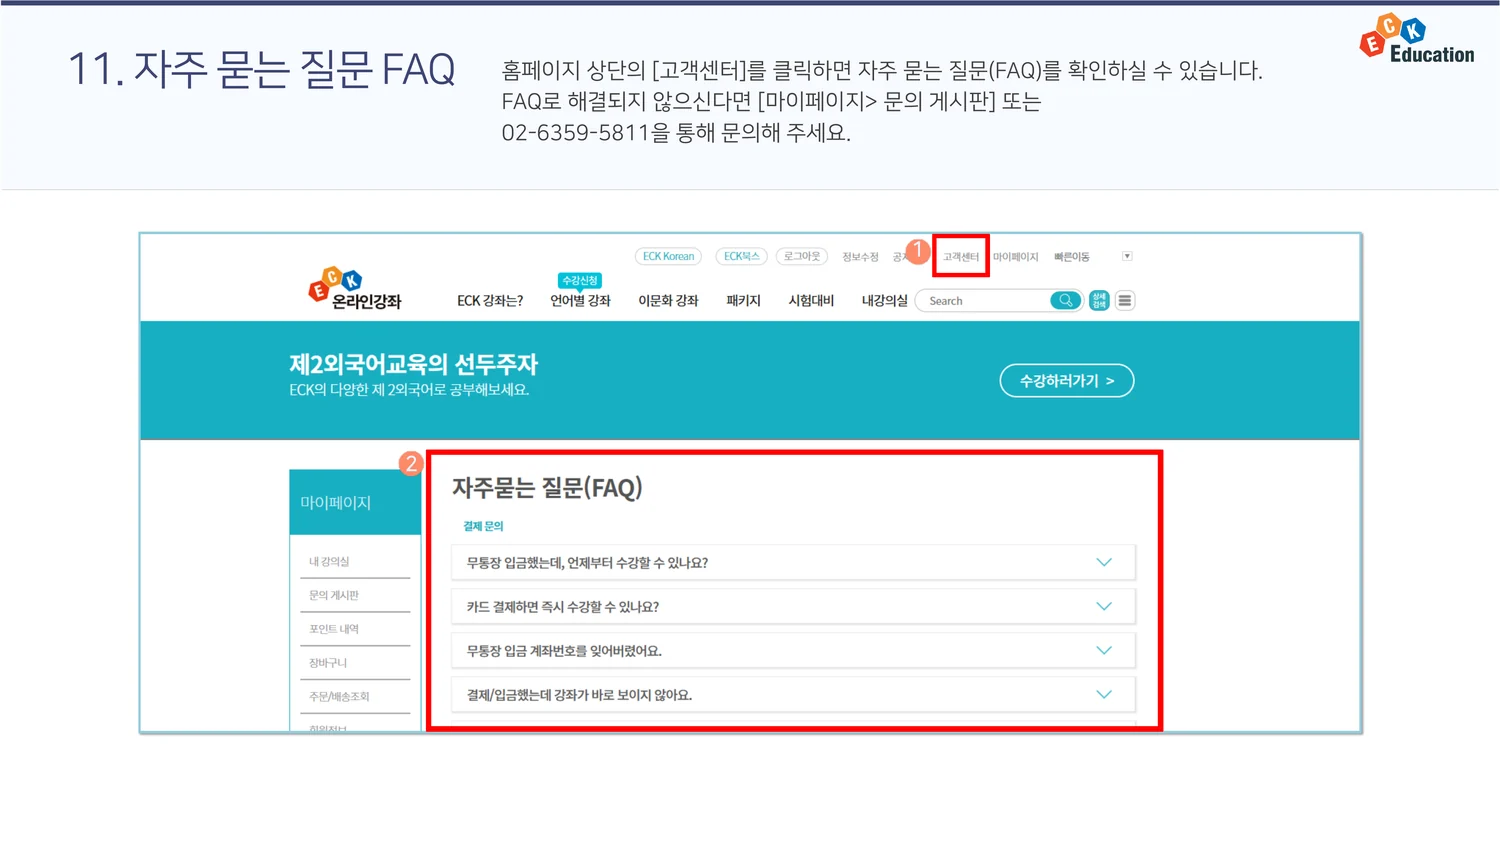Open the 이문화 강좌 menu

pyautogui.click(x=668, y=300)
